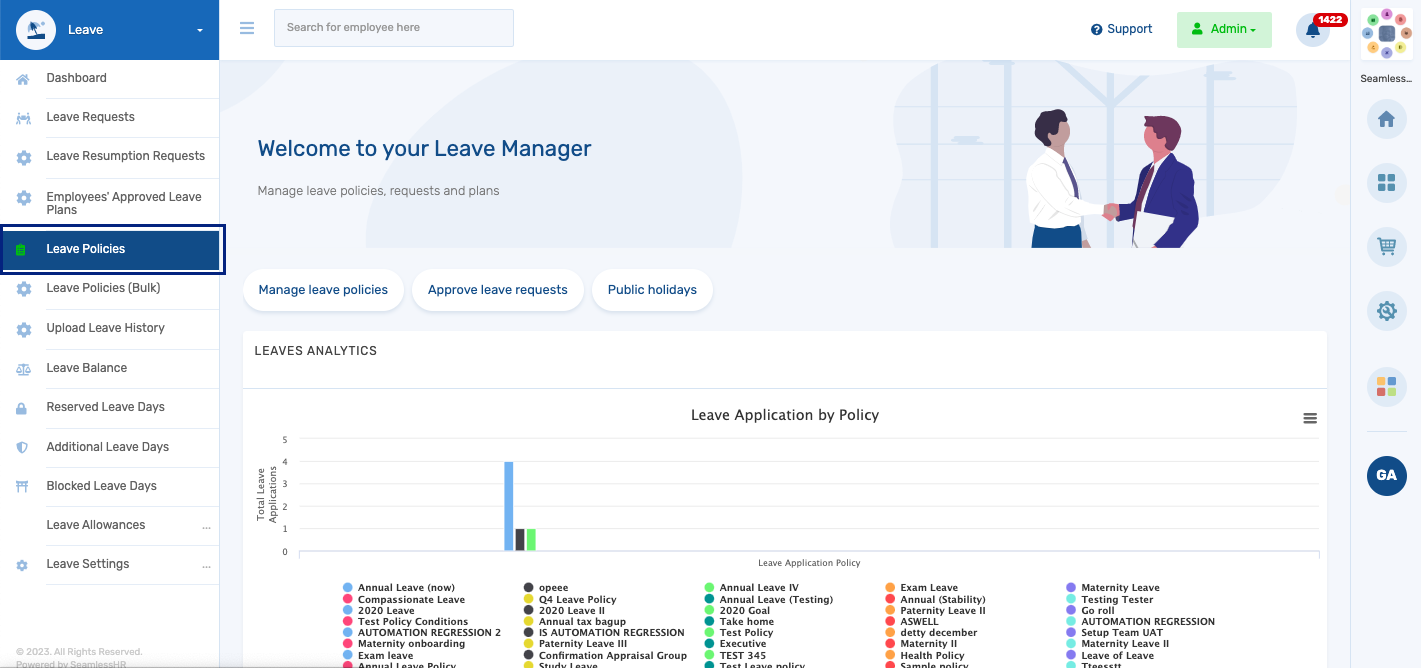Toggle the hamburger sidebar menu icon
The width and height of the screenshot is (1421, 668).
tap(247, 28)
